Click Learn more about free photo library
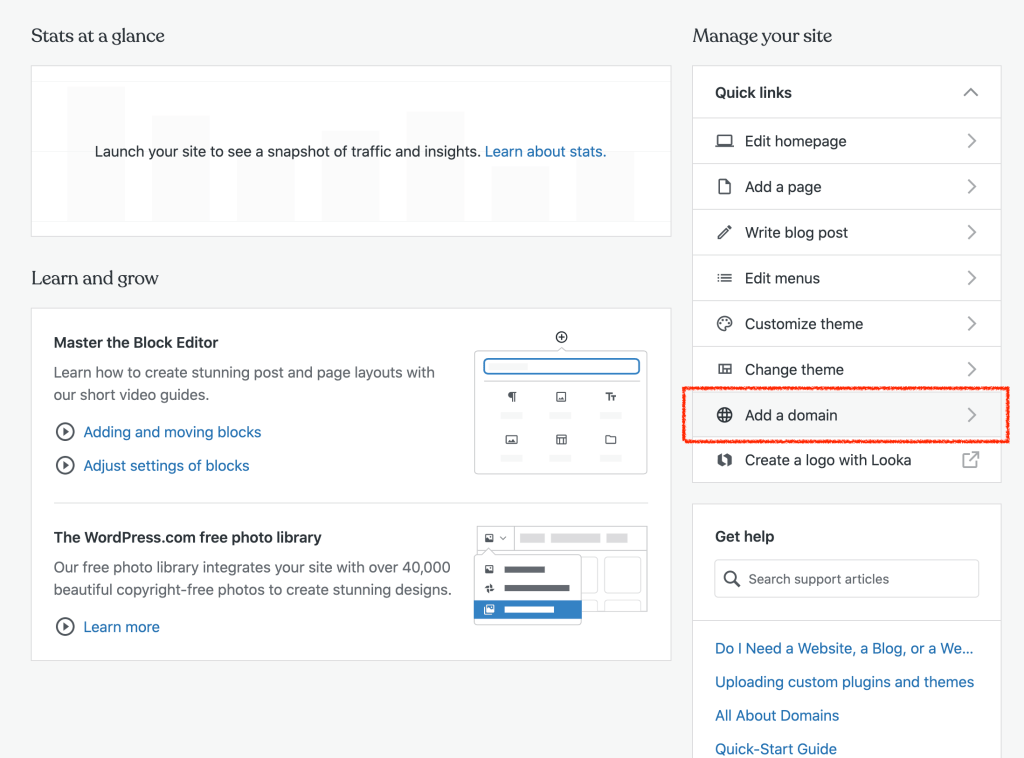Image resolution: width=1024 pixels, height=758 pixels. tap(121, 627)
